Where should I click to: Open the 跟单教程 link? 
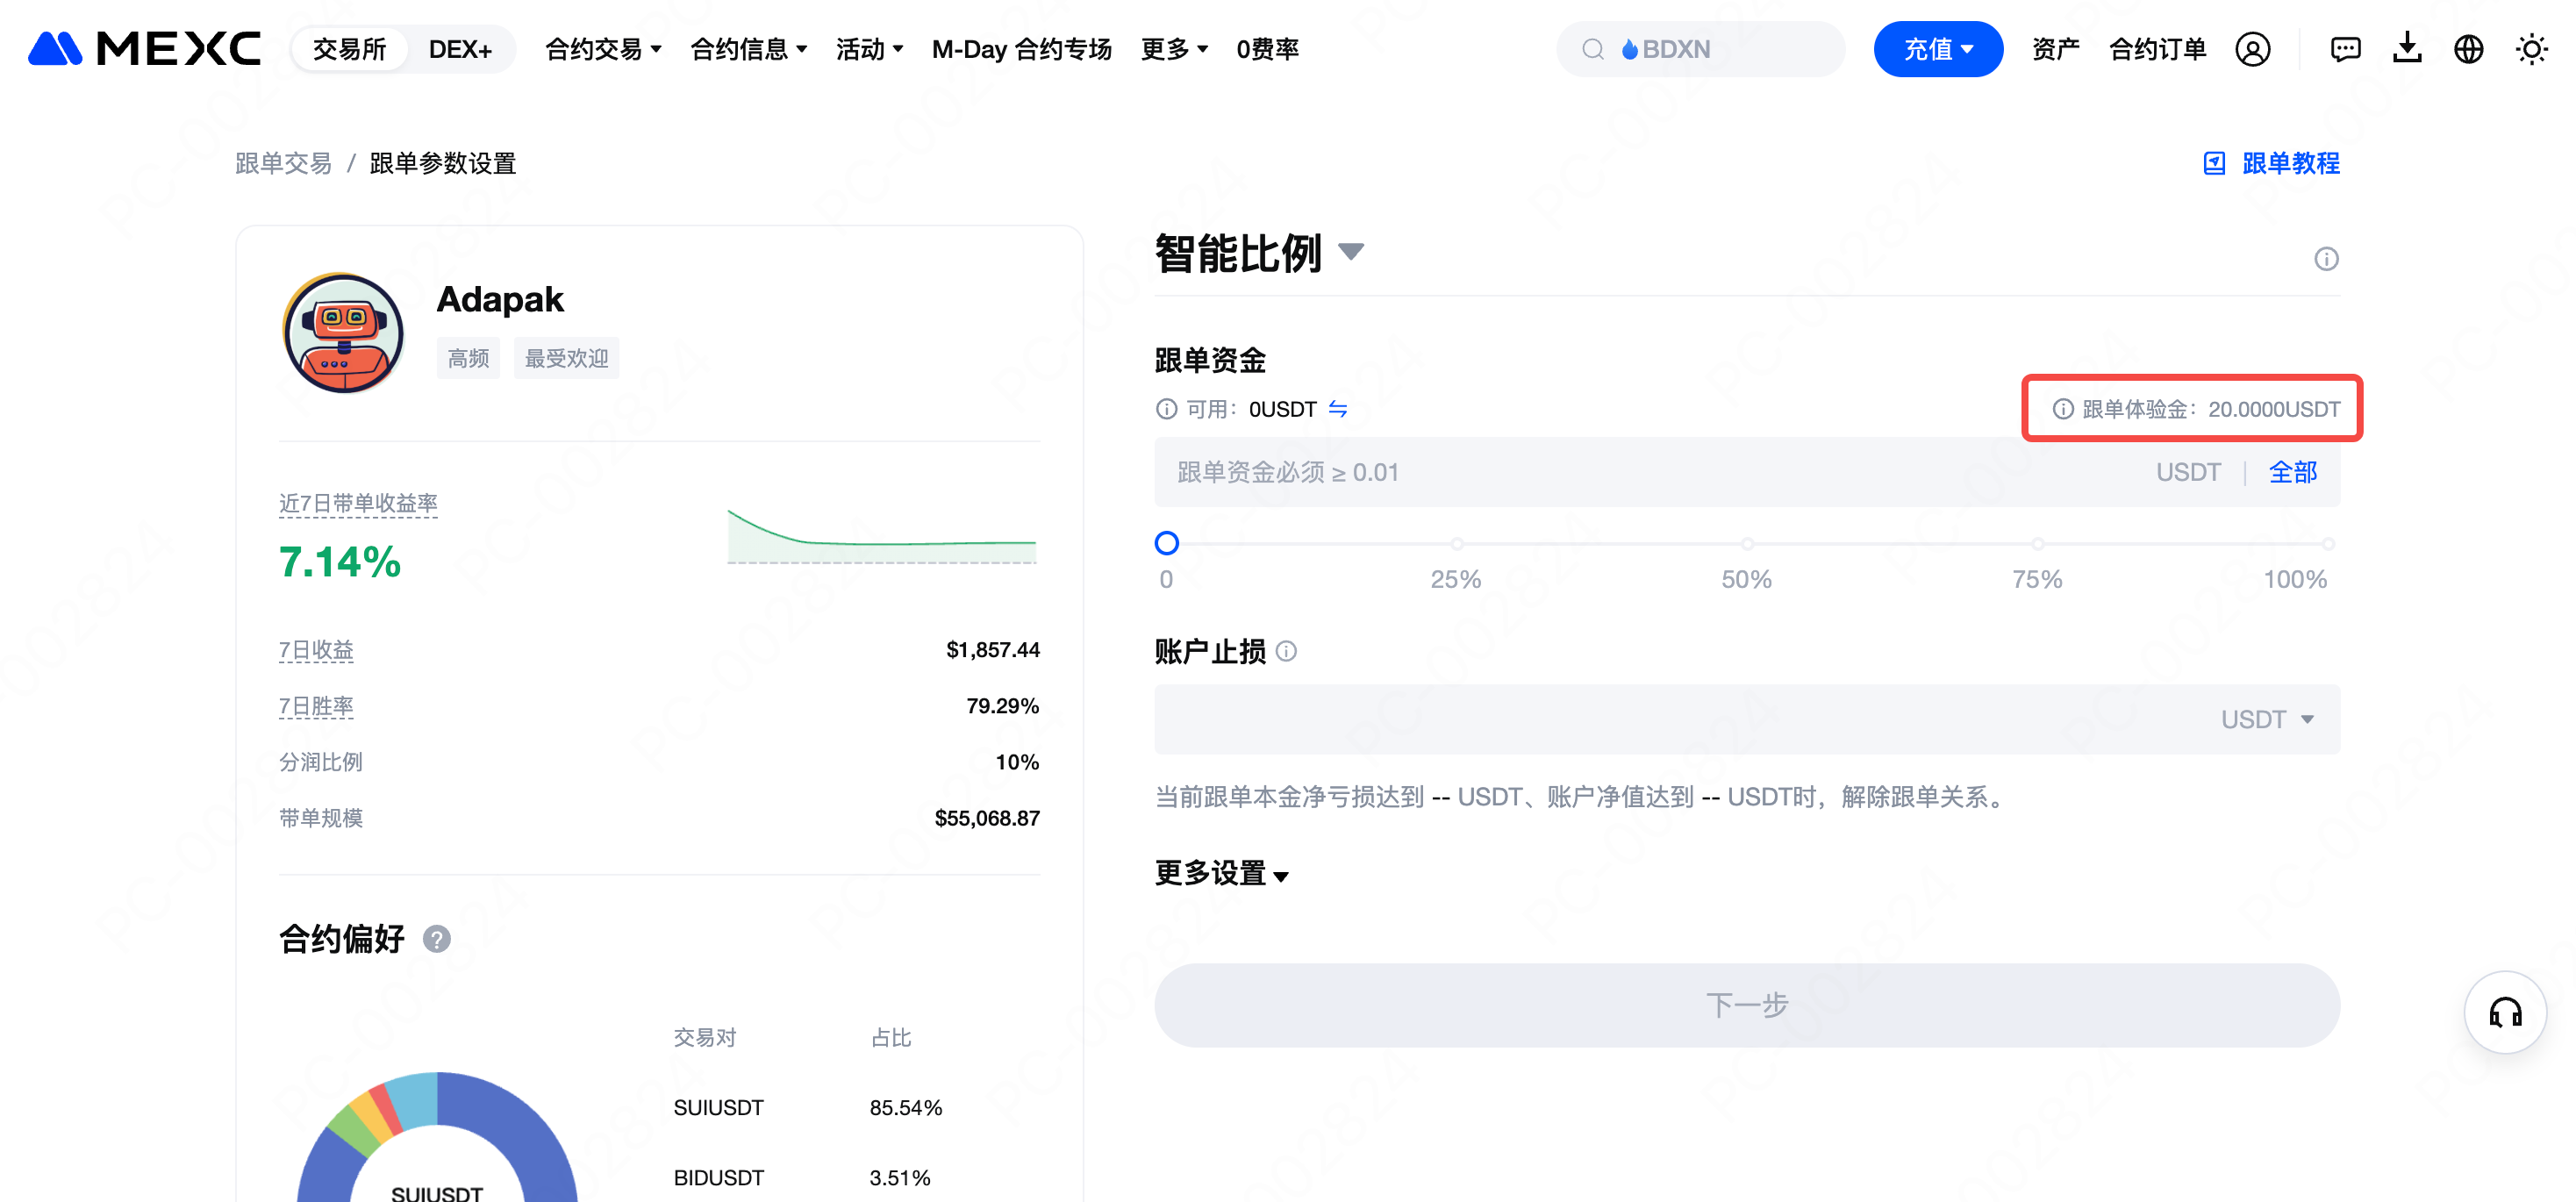click(2290, 163)
